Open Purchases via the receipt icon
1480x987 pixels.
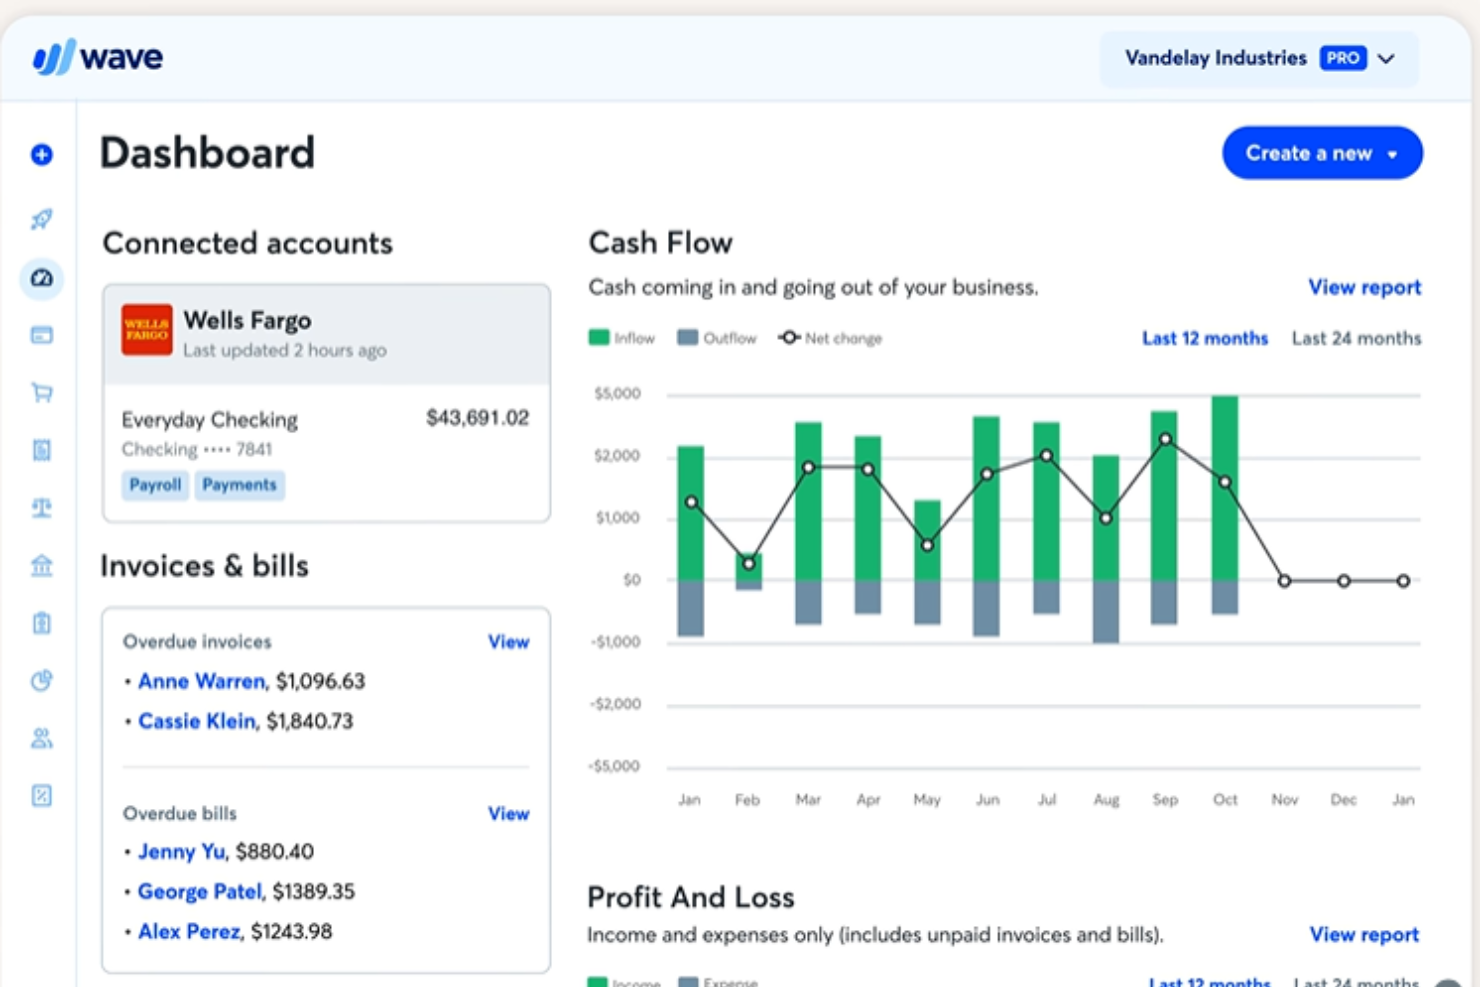coord(41,450)
